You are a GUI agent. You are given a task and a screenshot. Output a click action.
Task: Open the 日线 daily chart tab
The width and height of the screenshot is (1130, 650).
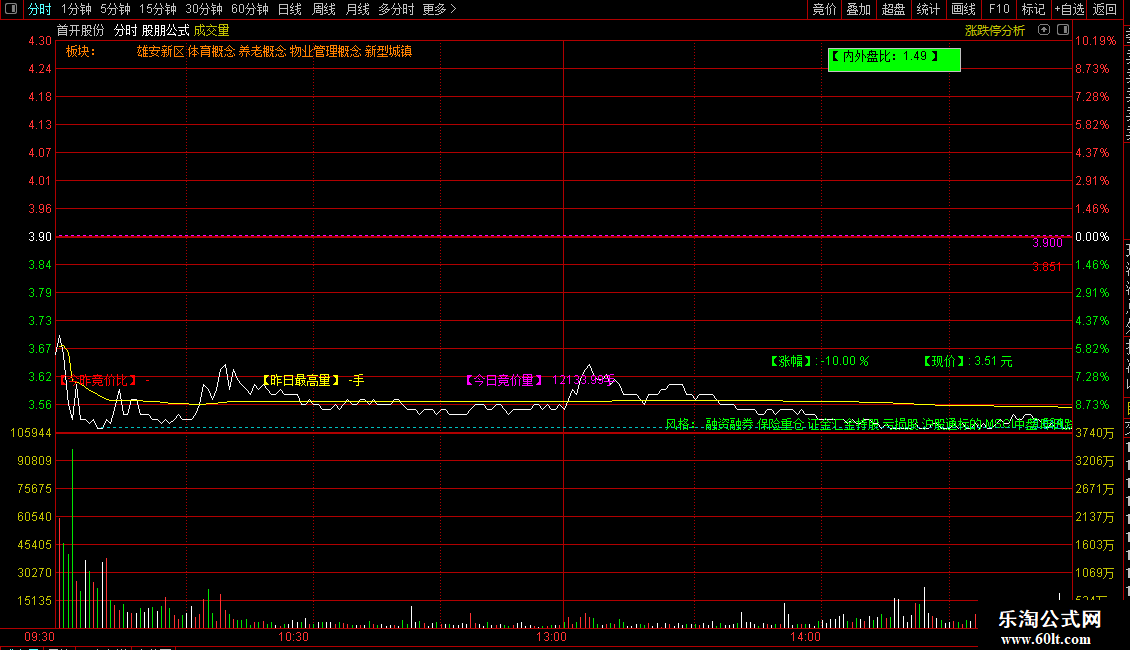(x=290, y=9)
